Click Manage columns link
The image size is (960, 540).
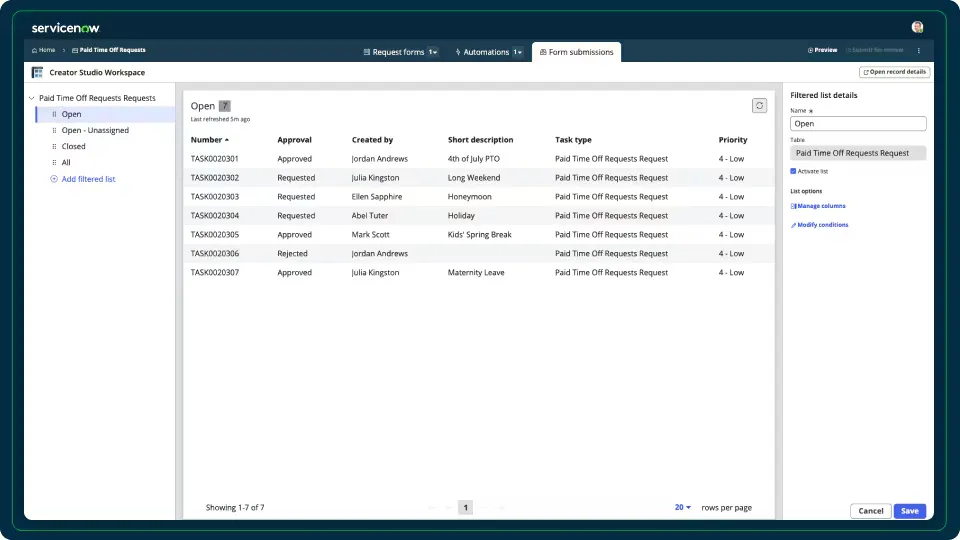[818, 206]
